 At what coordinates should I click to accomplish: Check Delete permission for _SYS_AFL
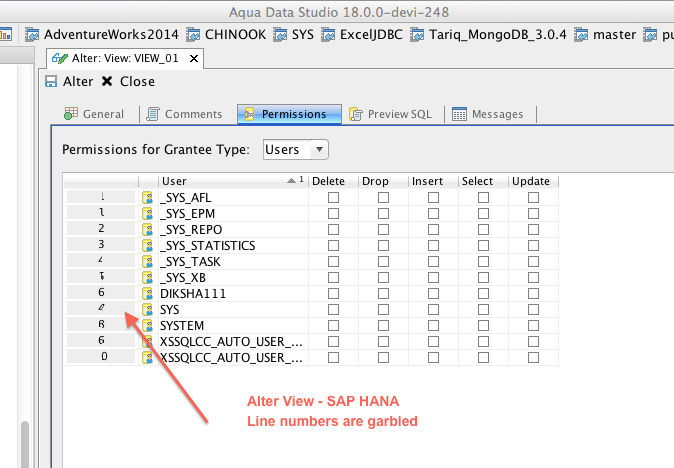333,197
